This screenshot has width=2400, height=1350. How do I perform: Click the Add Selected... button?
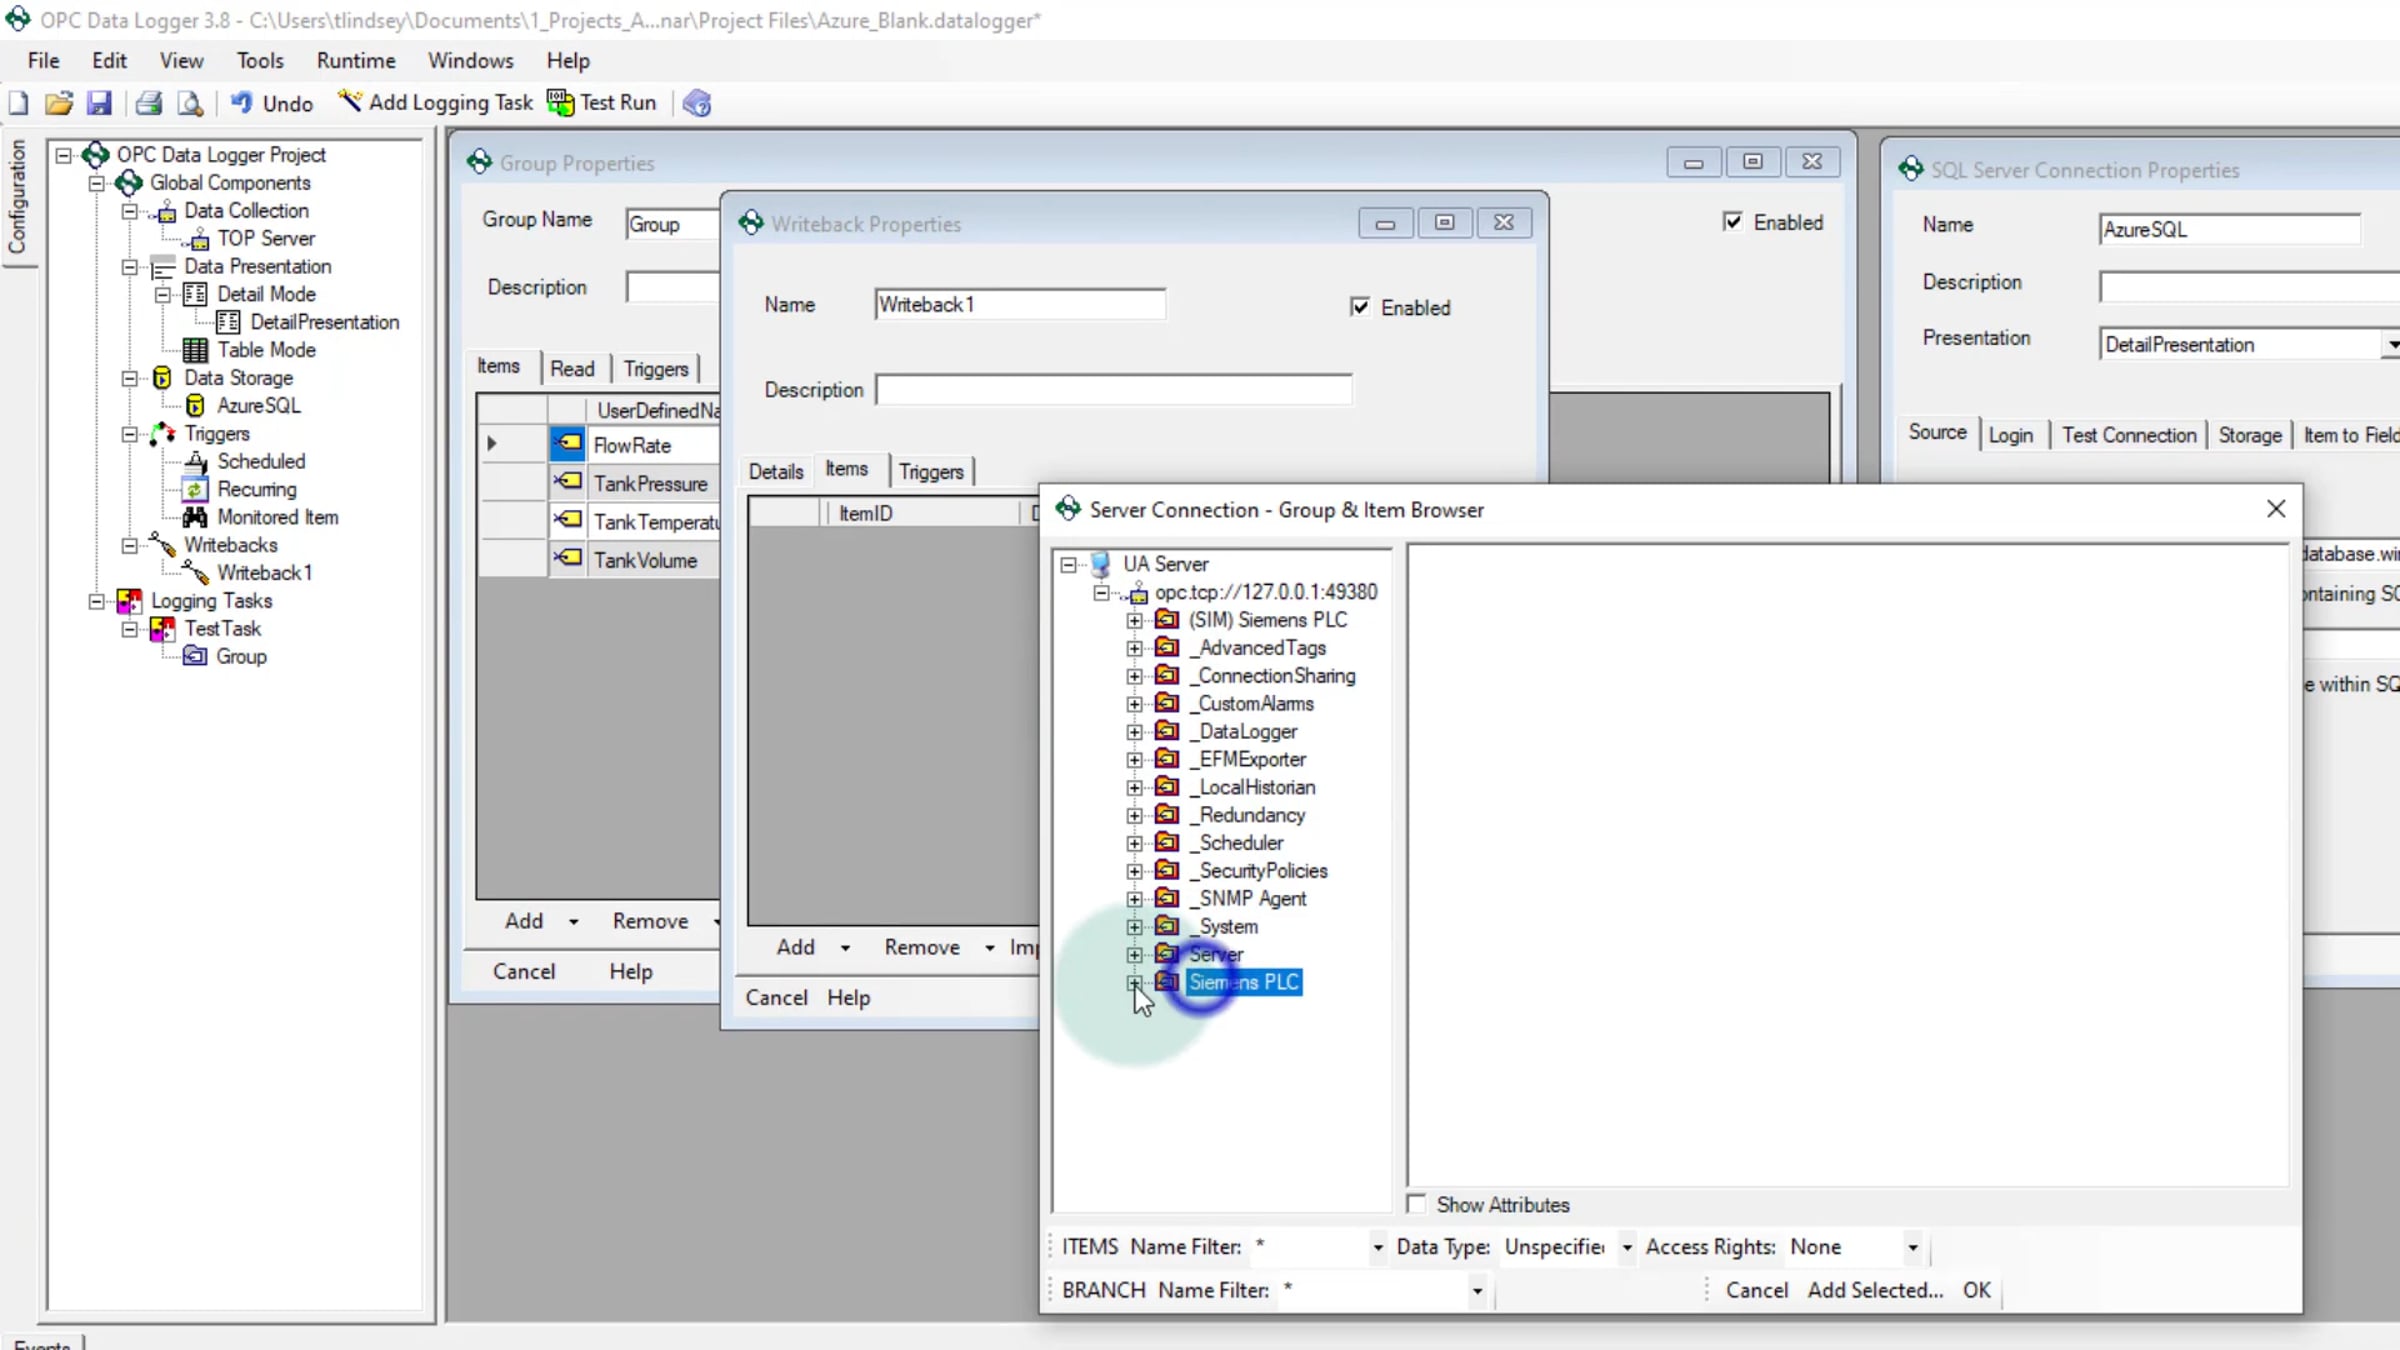[1875, 1290]
